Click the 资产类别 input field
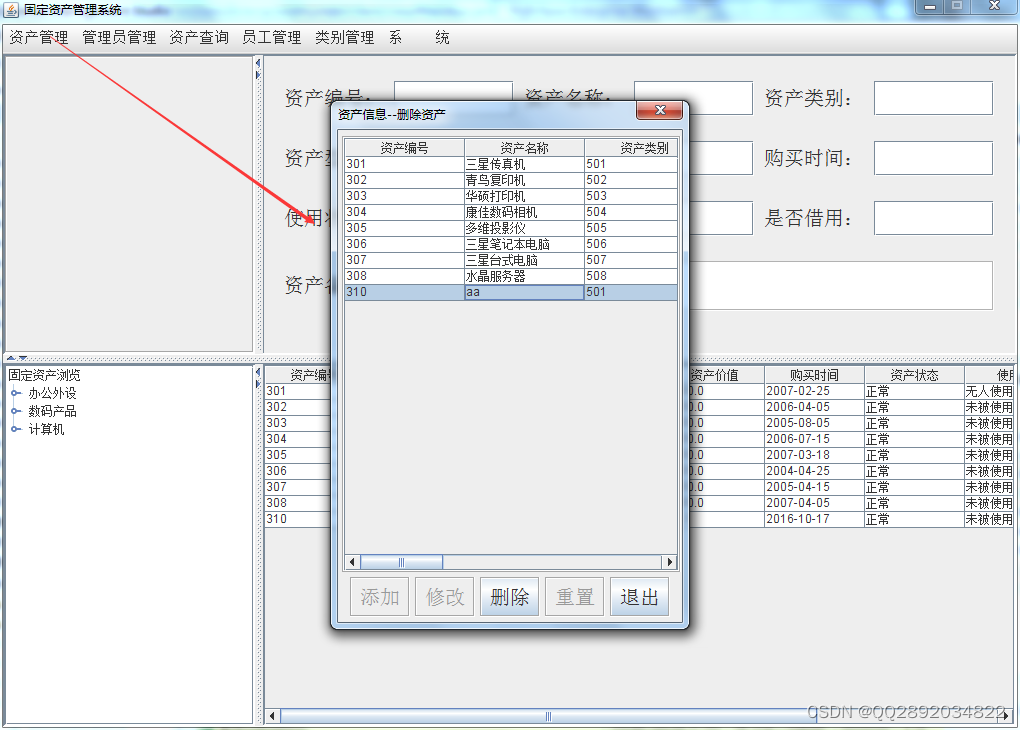The height and width of the screenshot is (730, 1020). [x=932, y=97]
